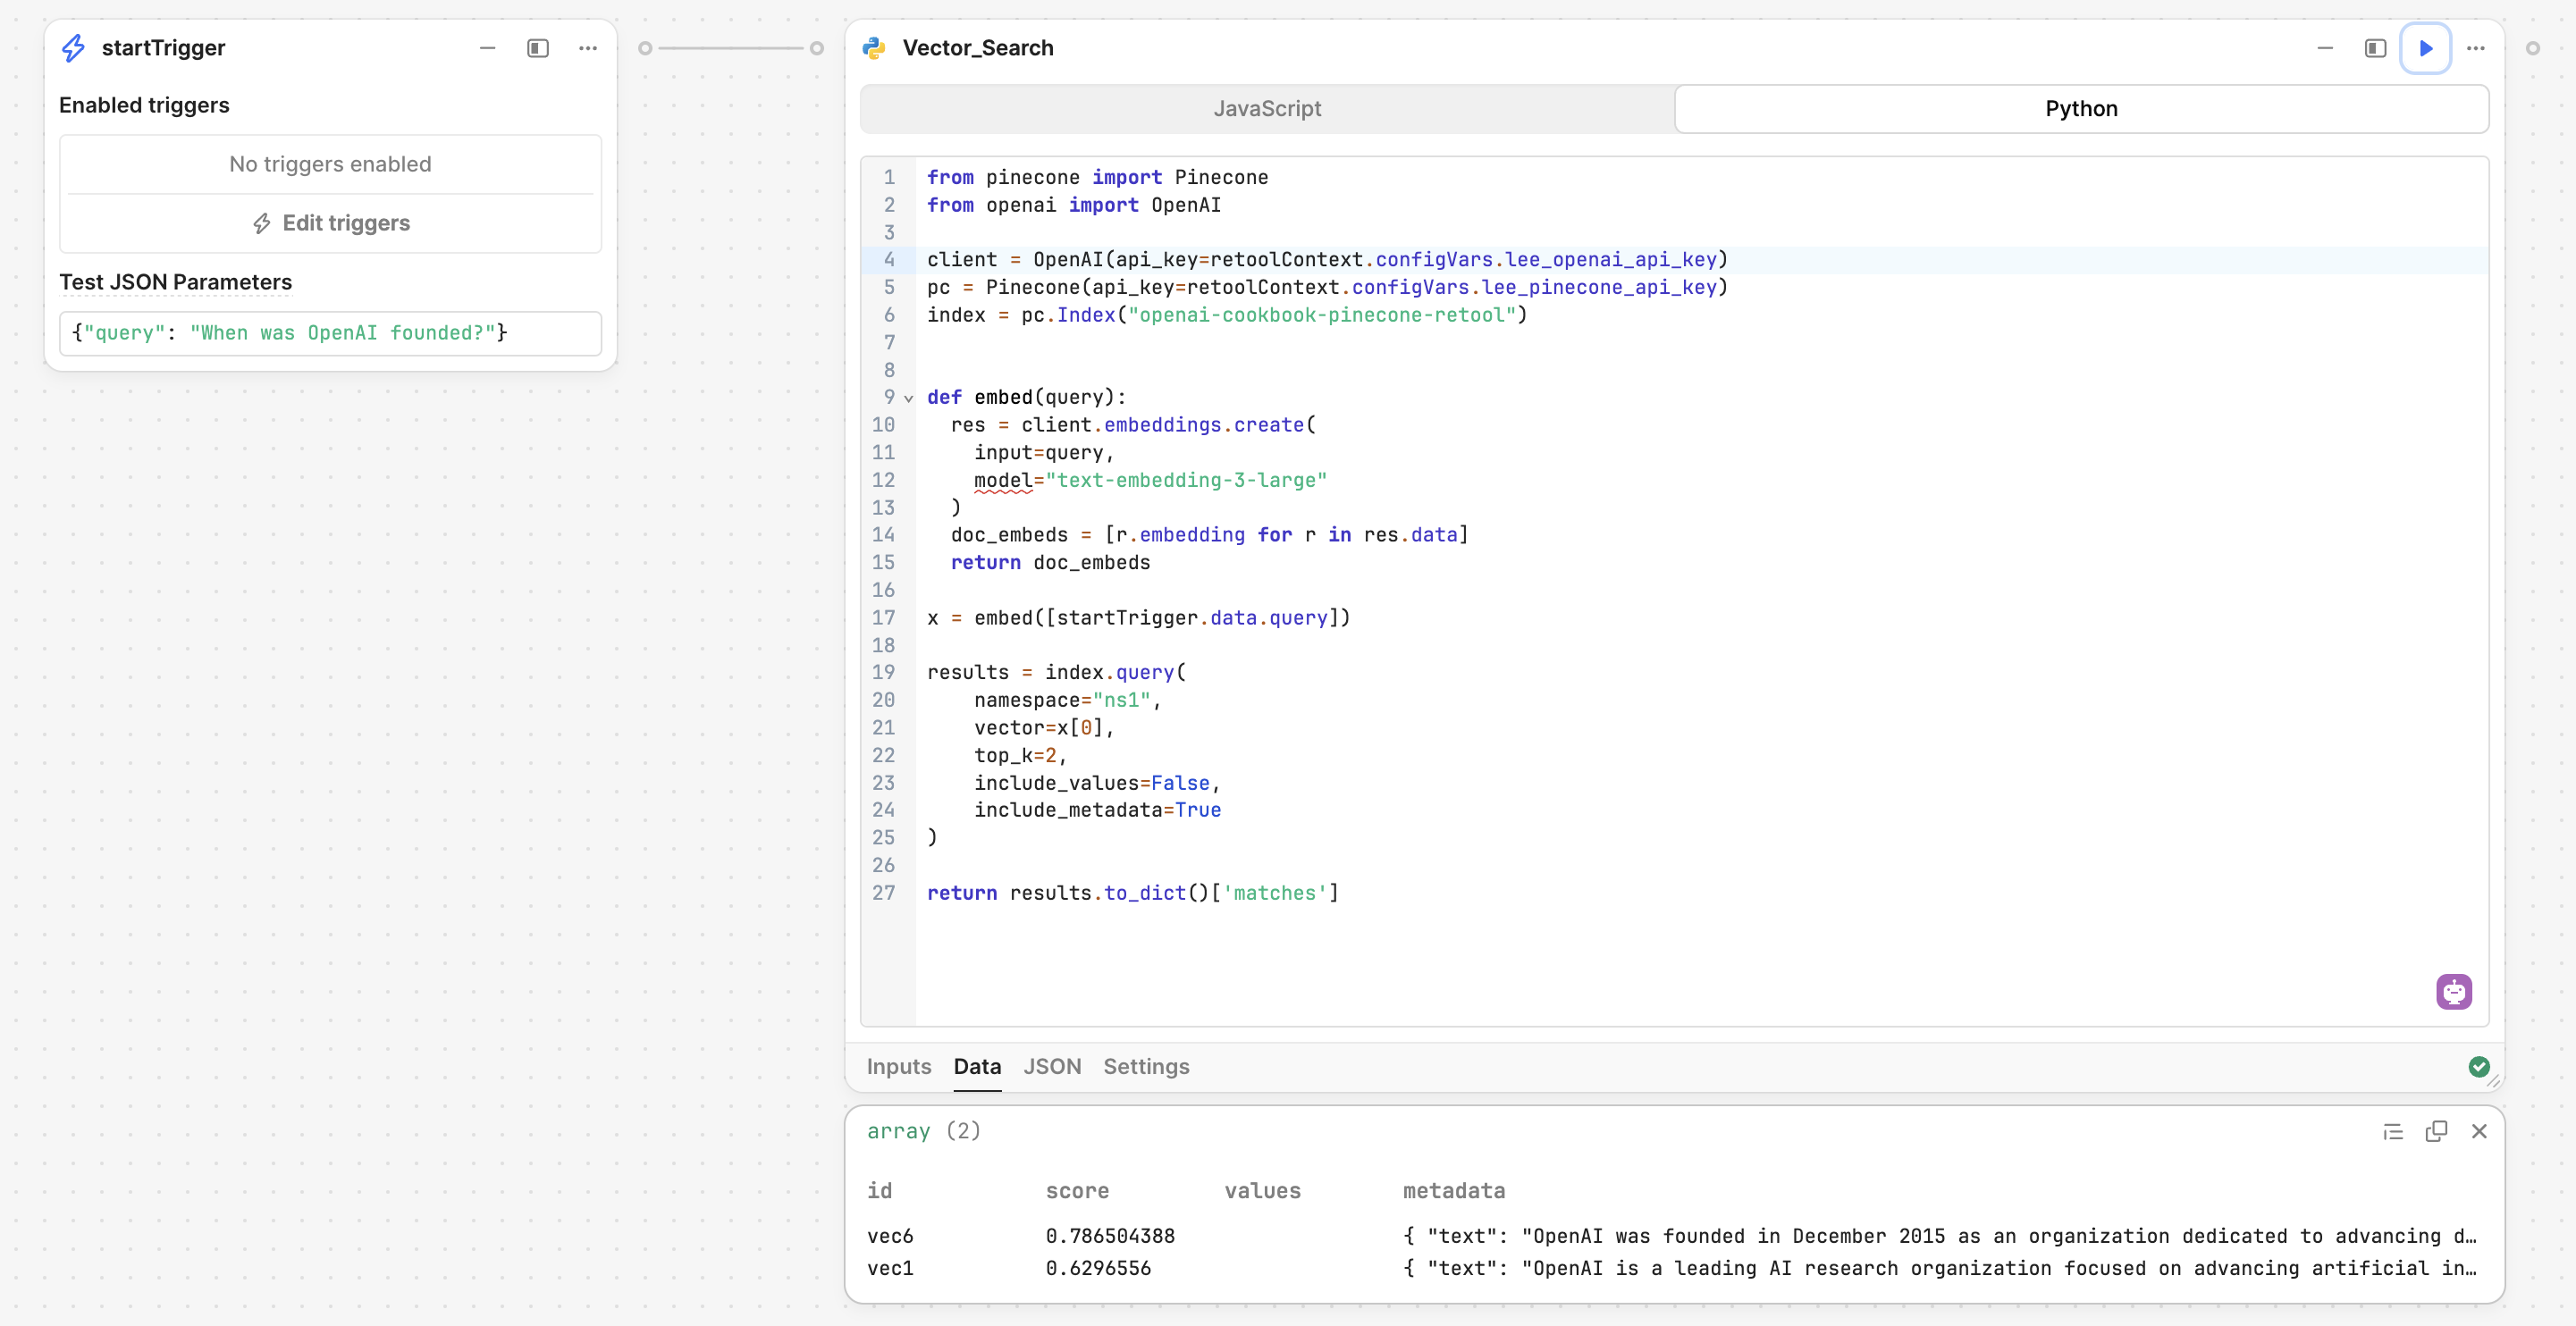Collapse the Vector_Search block
Image resolution: width=2576 pixels, height=1326 pixels.
tap(2325, 47)
